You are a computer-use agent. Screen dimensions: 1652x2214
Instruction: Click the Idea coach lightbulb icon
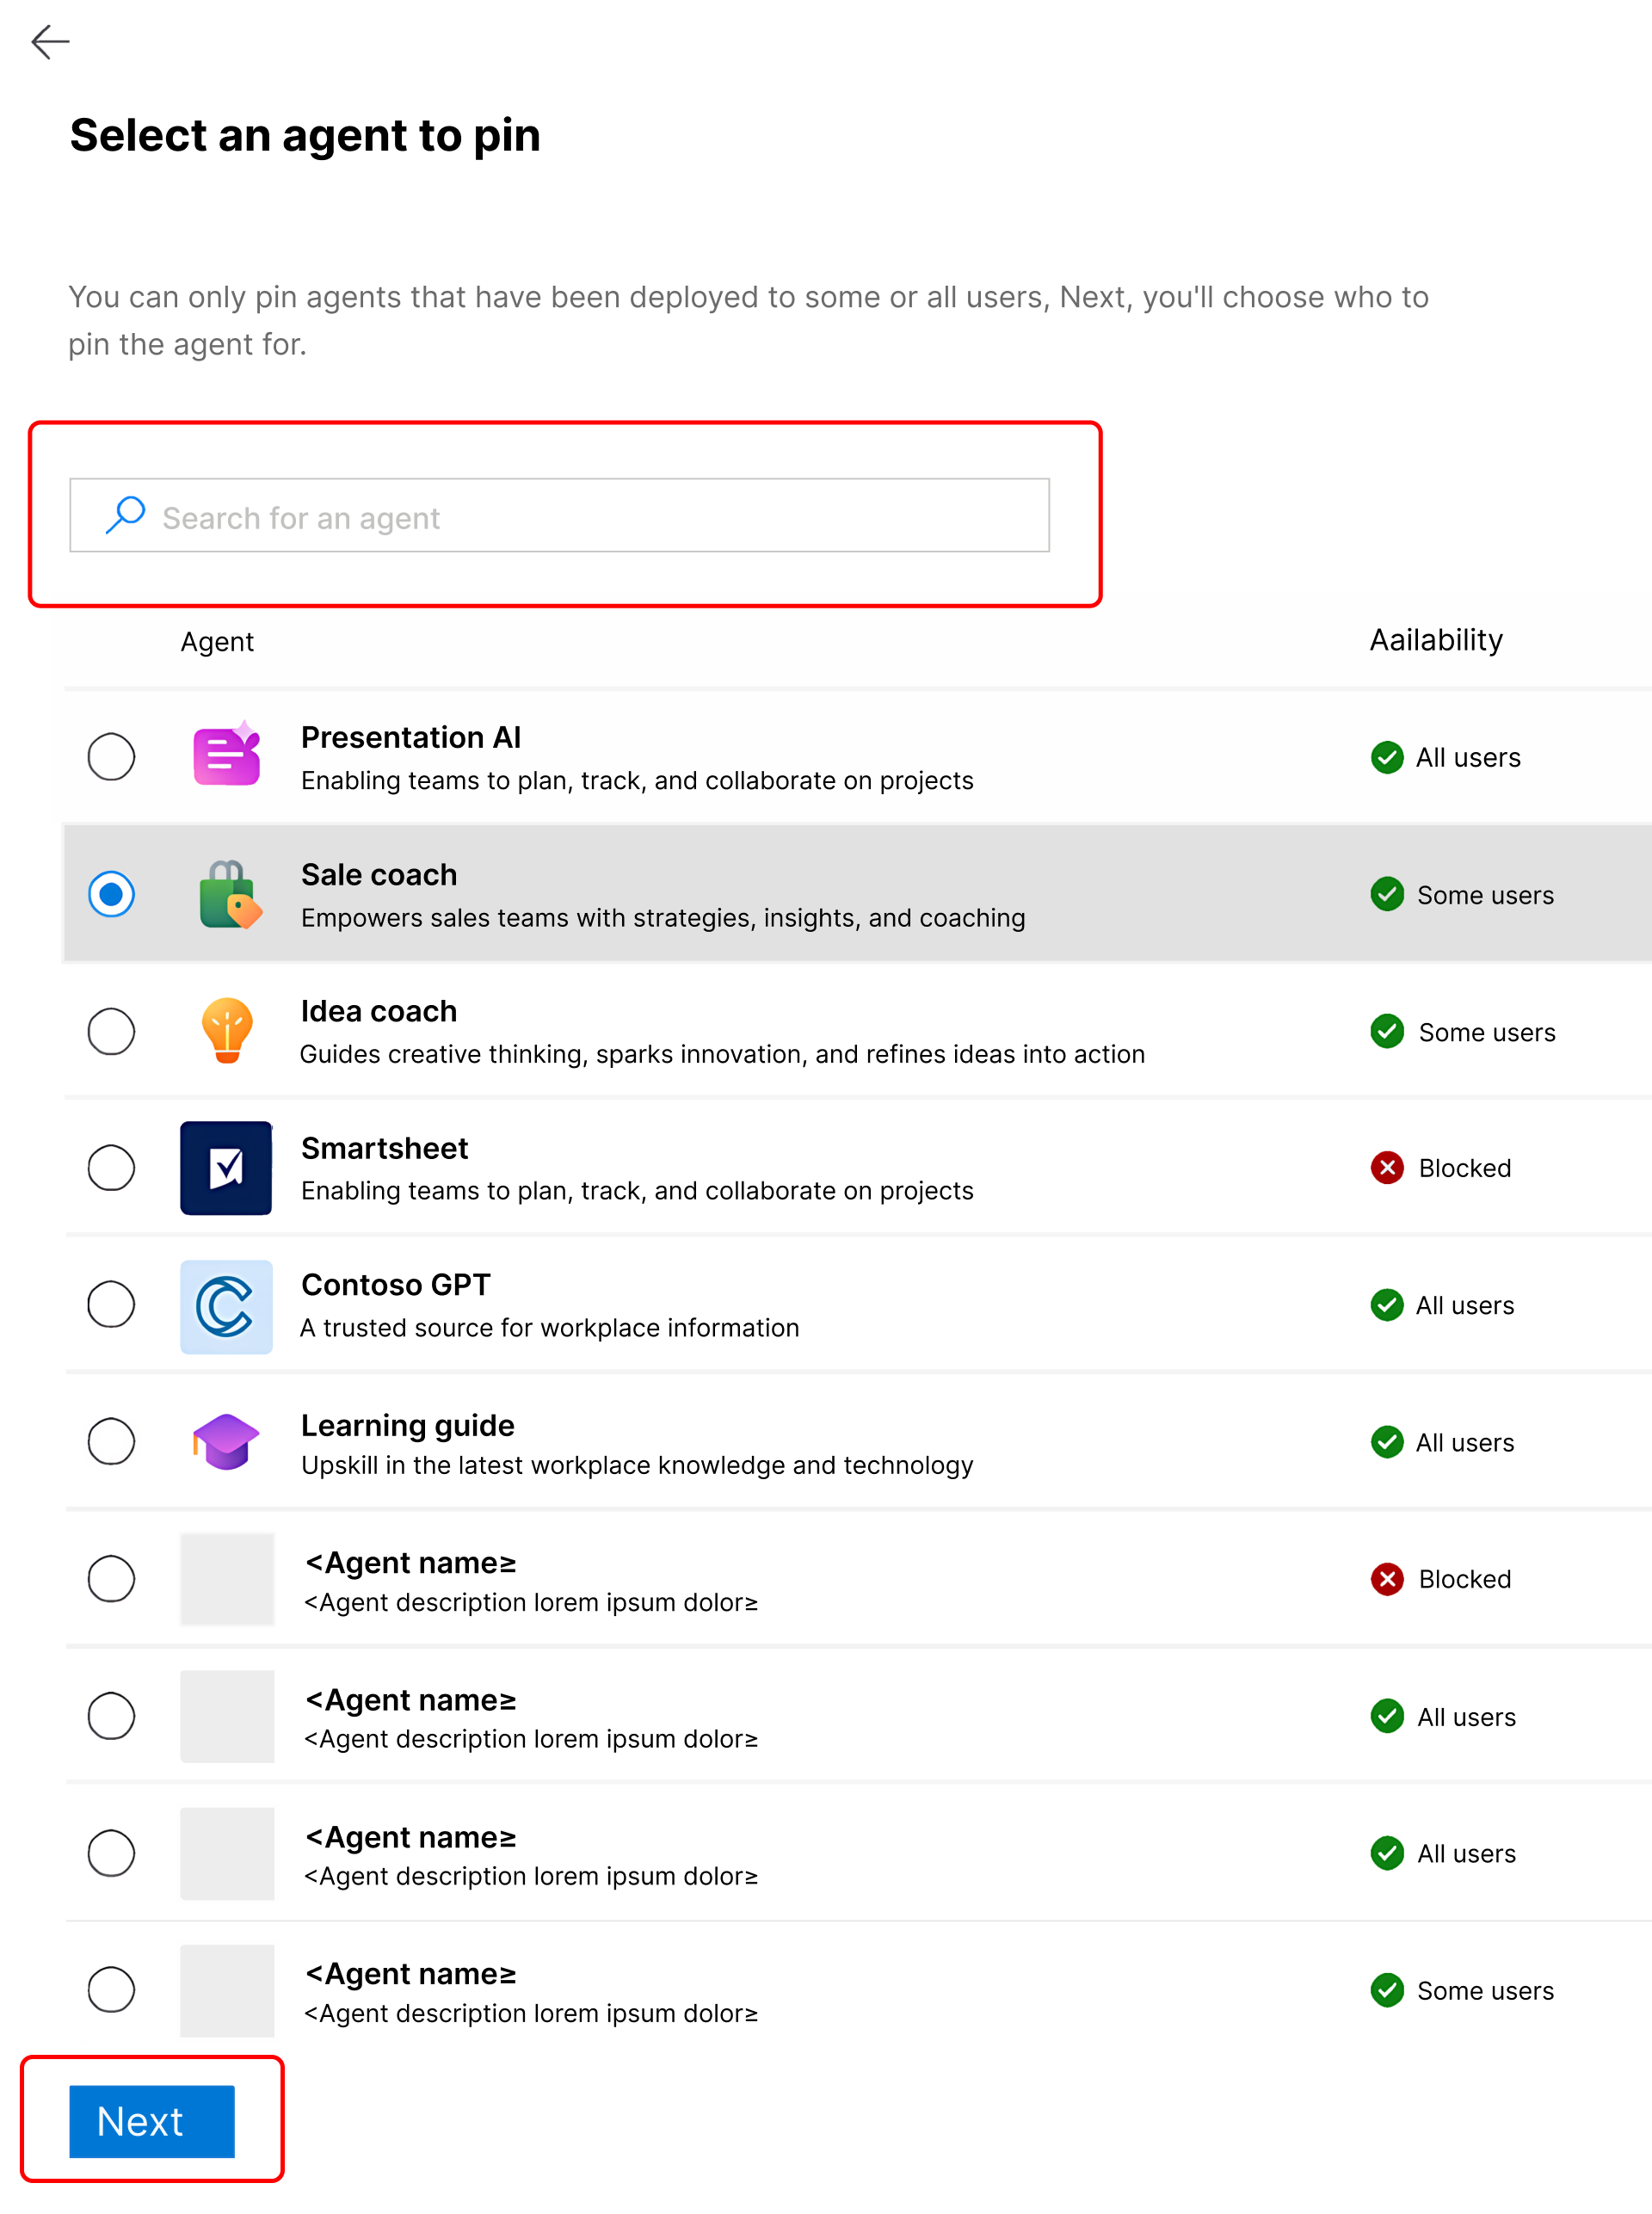[227, 1030]
